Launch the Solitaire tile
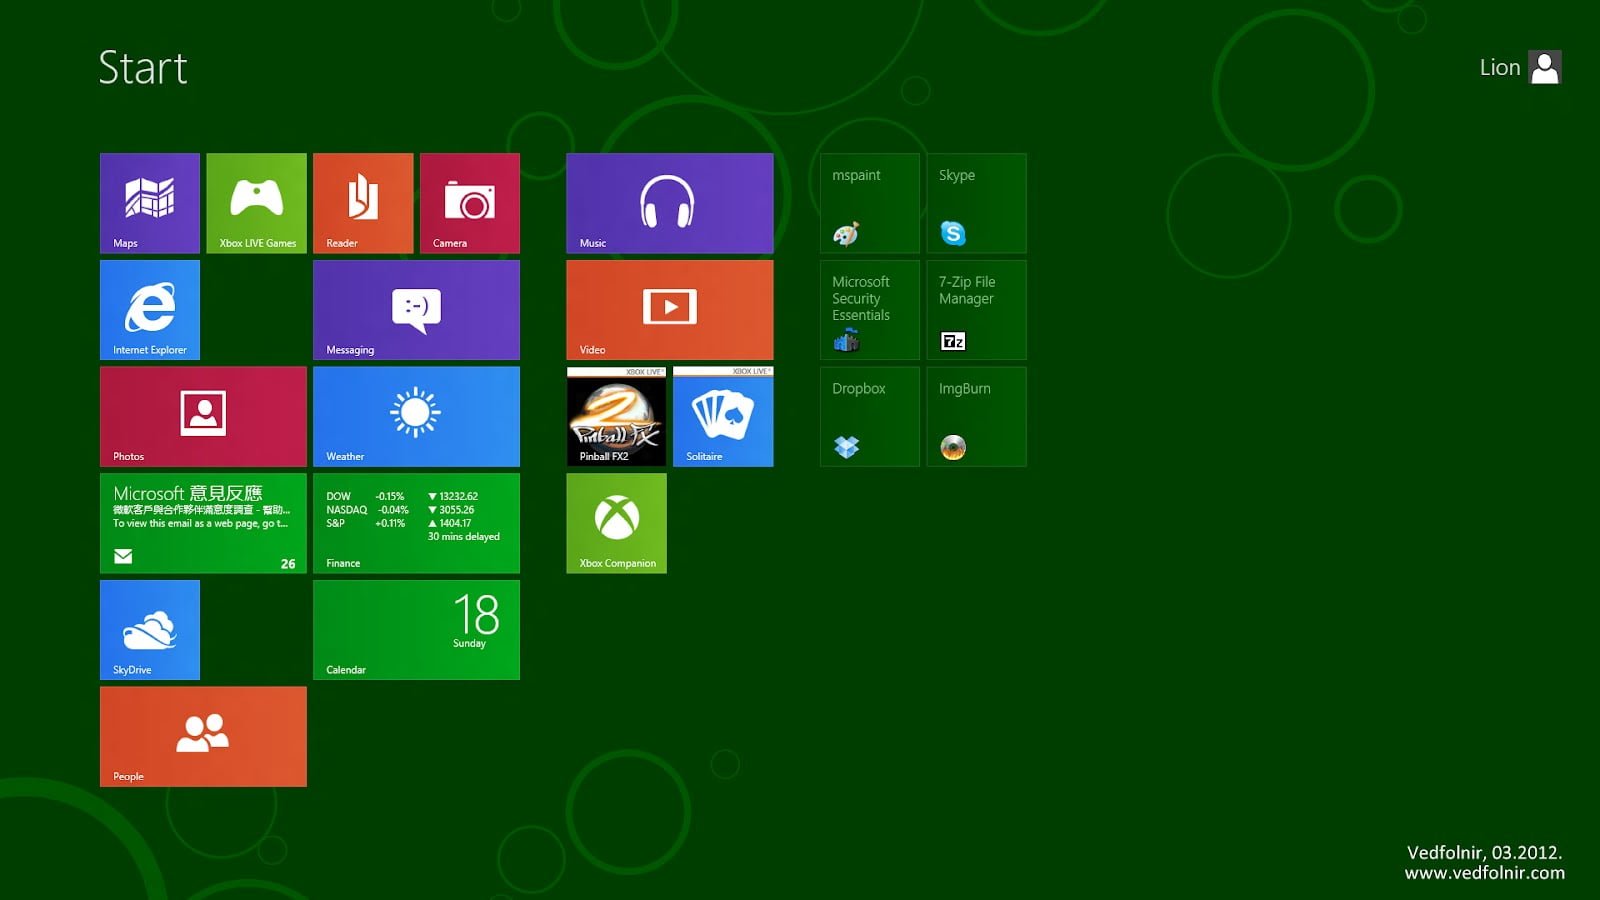1600x900 pixels. click(x=723, y=416)
